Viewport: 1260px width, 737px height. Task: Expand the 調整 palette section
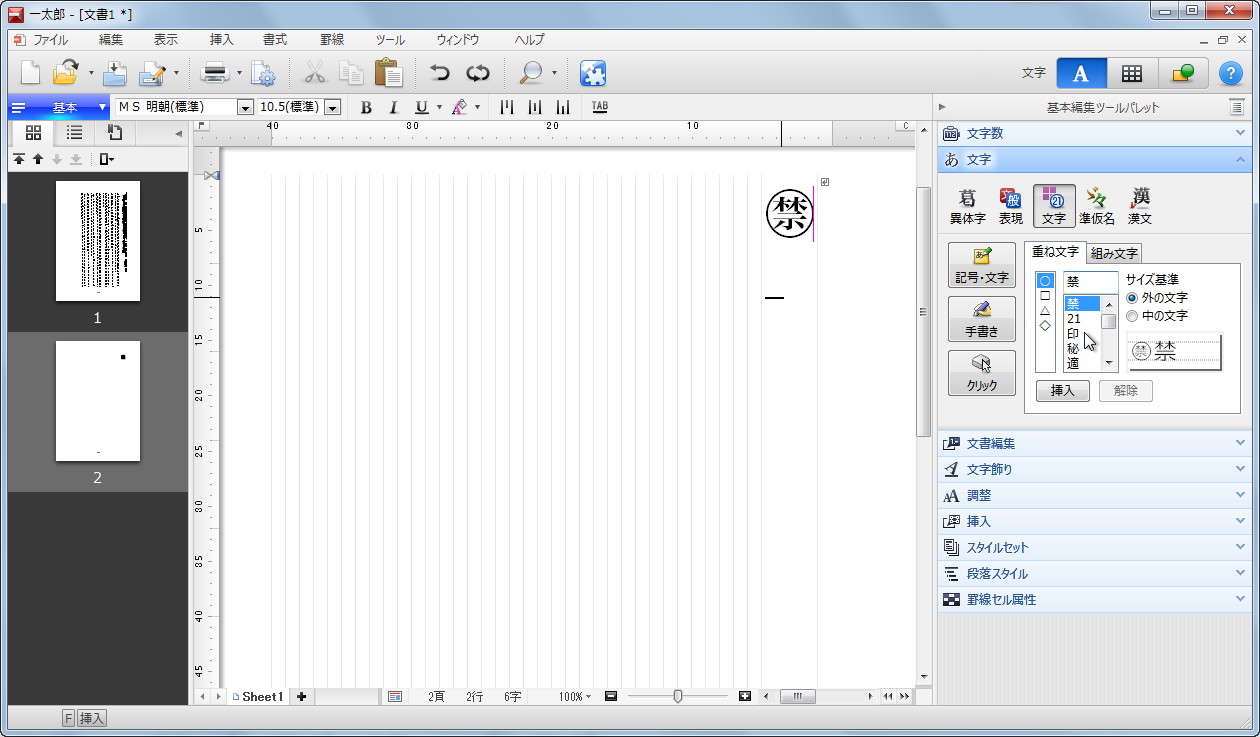tap(1094, 495)
